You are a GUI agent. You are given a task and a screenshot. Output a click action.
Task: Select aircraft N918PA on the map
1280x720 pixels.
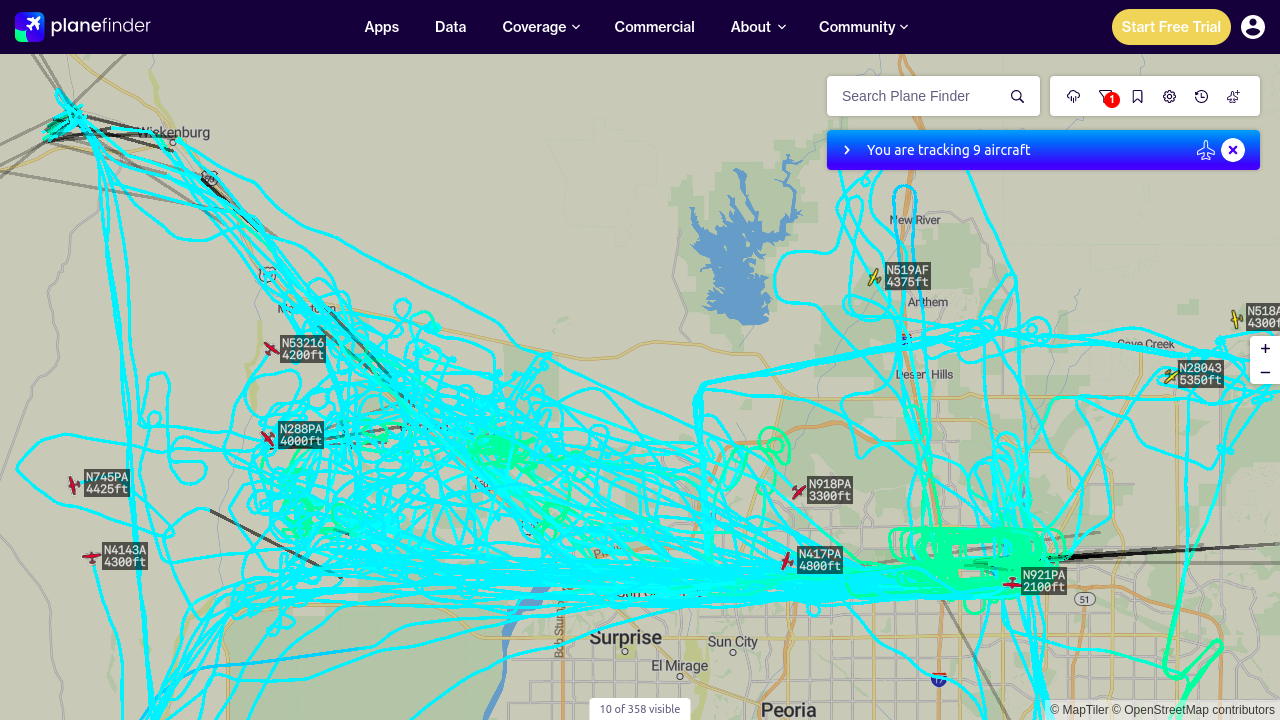pyautogui.click(x=799, y=492)
